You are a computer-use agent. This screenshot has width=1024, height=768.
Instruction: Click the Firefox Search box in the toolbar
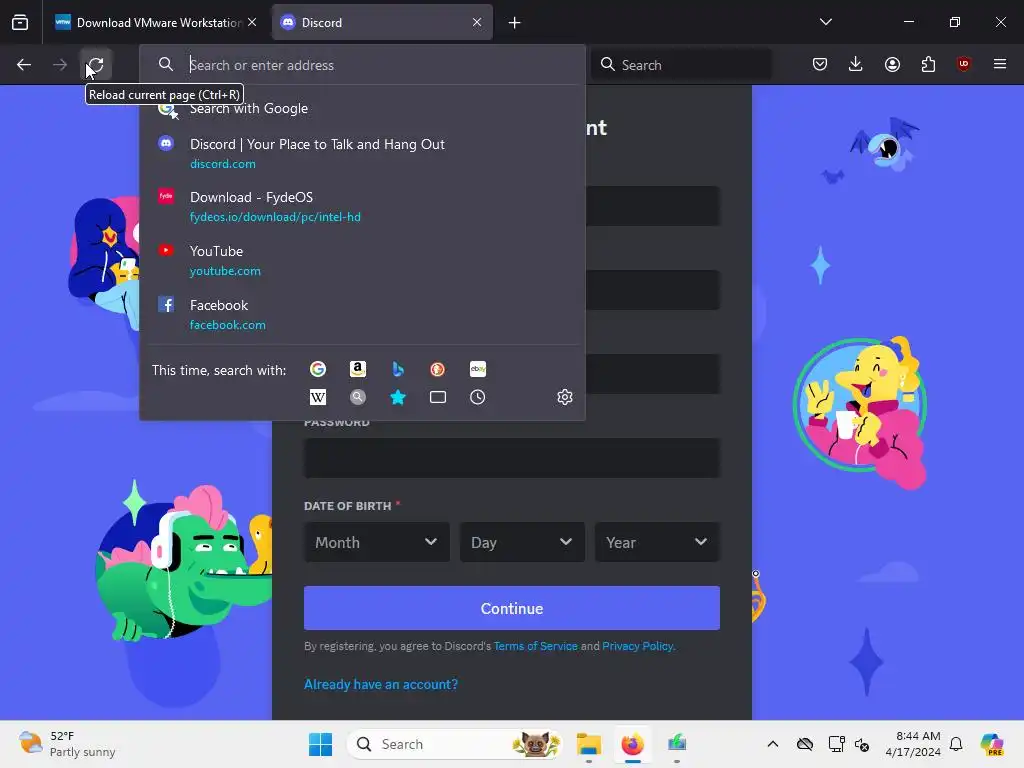click(681, 65)
